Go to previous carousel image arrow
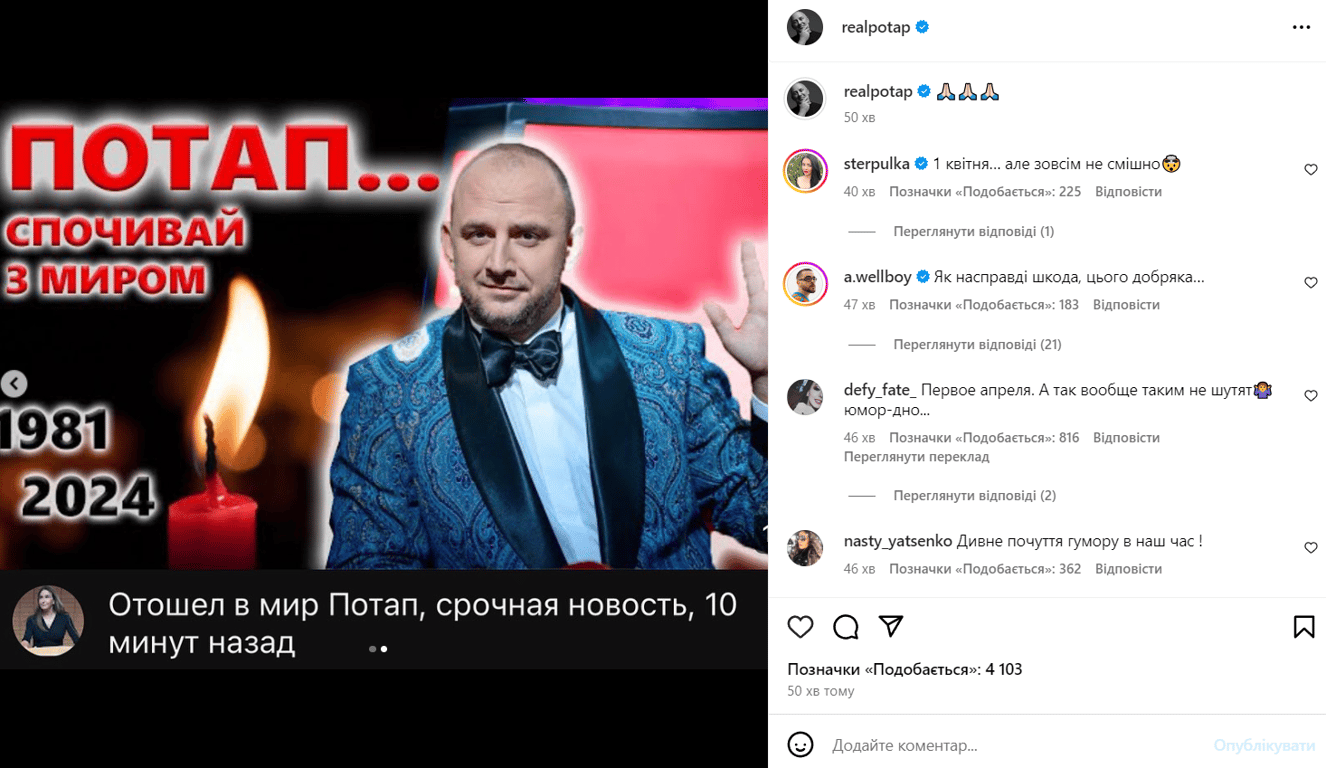This screenshot has width=1326, height=768. pos(14,384)
